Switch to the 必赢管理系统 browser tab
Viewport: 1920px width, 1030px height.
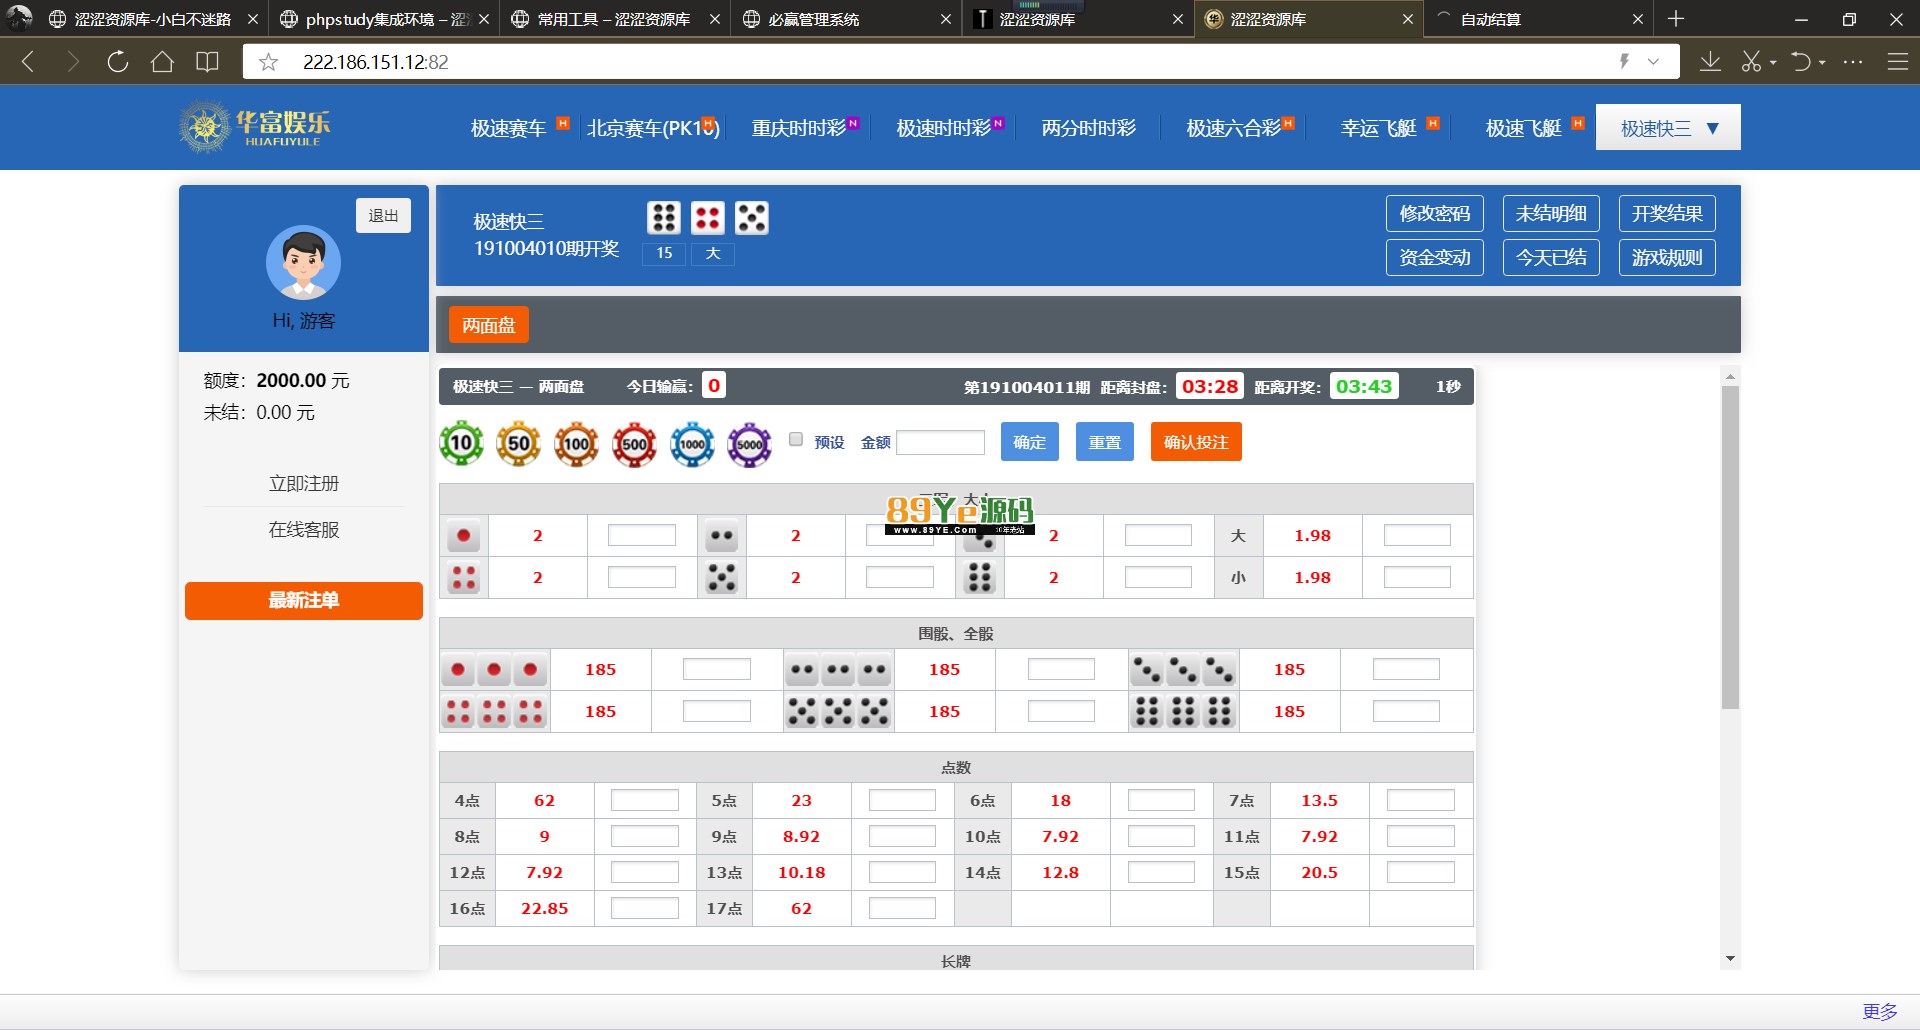point(845,19)
